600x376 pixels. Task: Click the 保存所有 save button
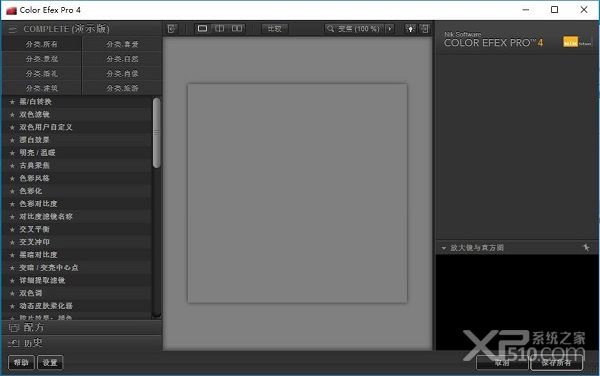coord(556,362)
